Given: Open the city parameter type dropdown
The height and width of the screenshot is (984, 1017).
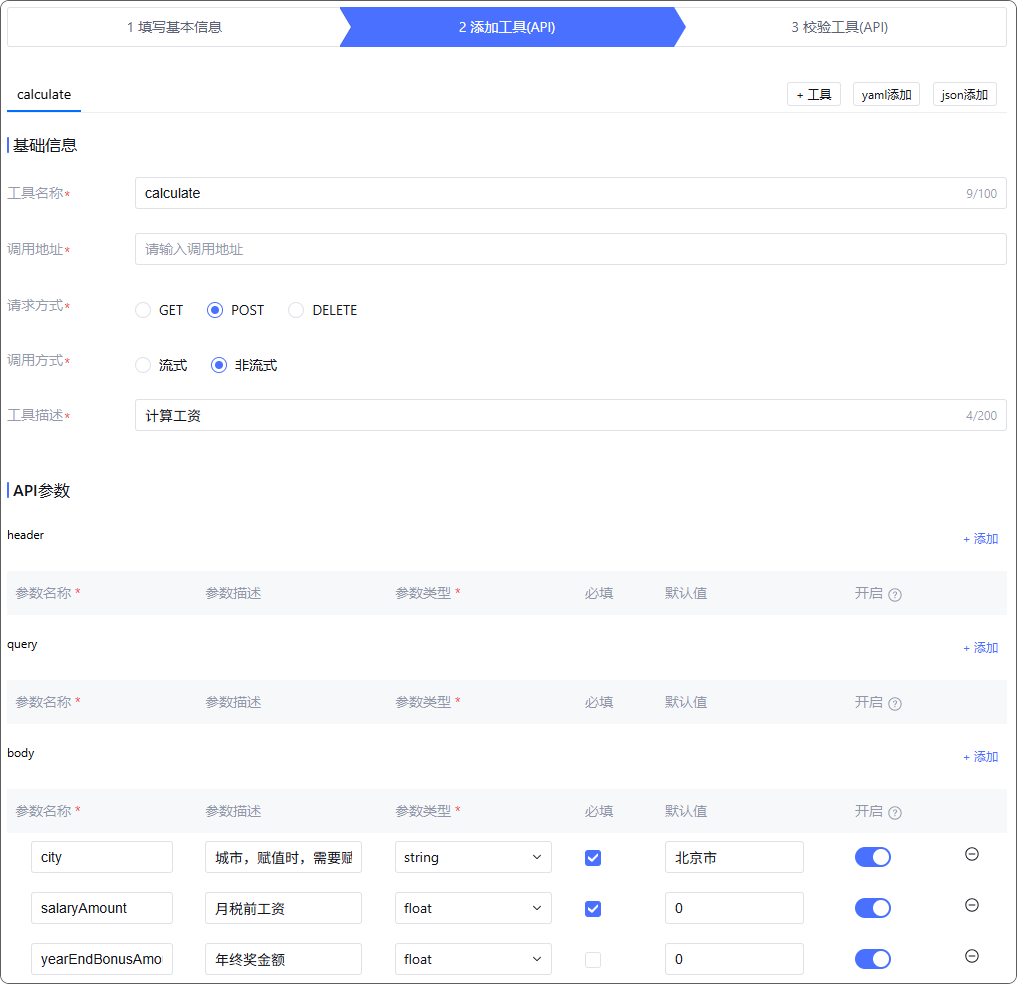Looking at the screenshot, I should pos(473,857).
